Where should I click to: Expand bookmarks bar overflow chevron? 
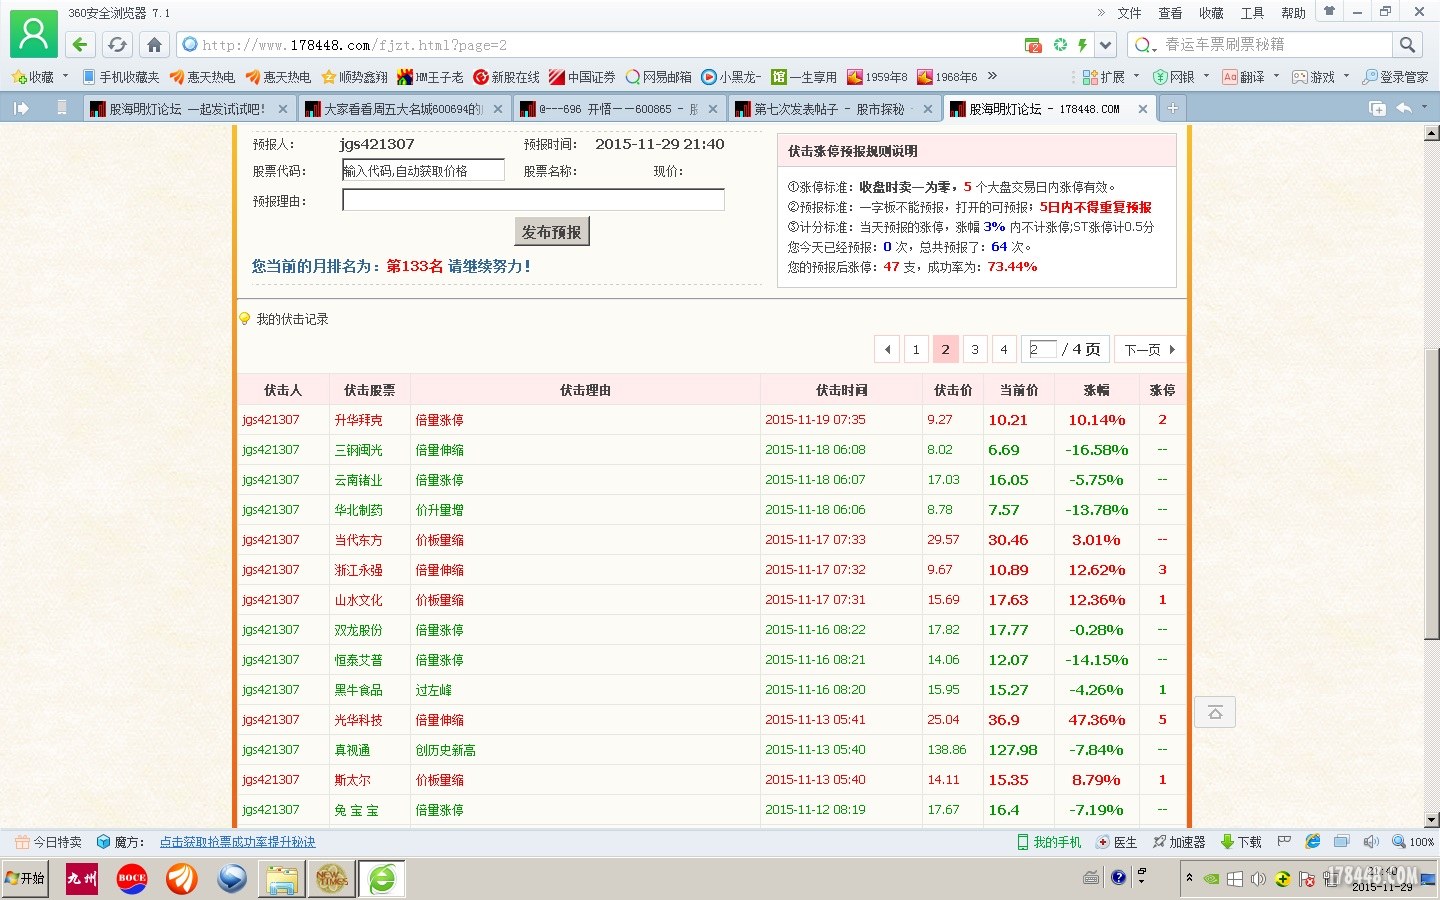click(x=992, y=76)
